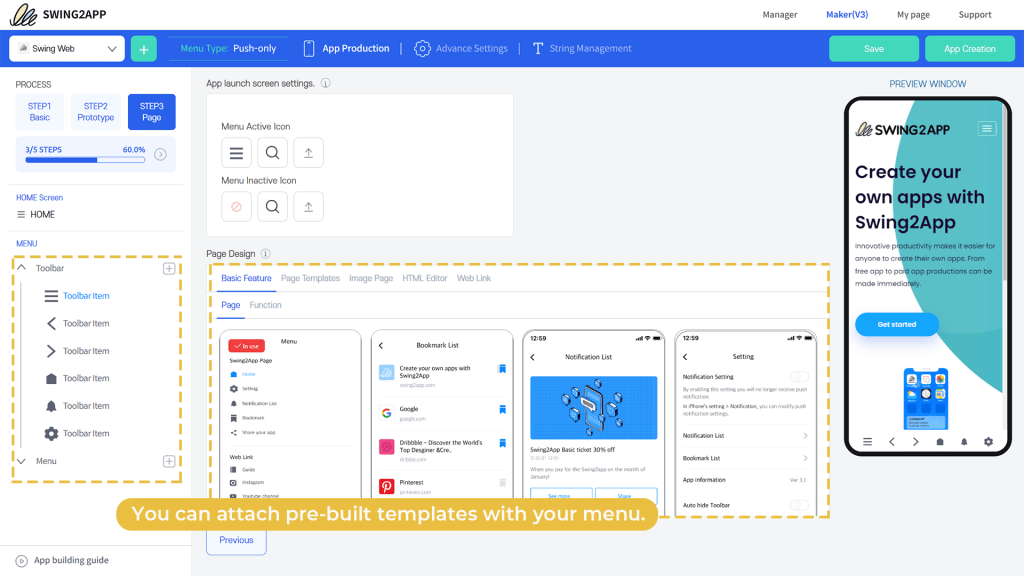The height and width of the screenshot is (576, 1024).
Task: Toggle Notification Setting switch in Setting template
Action: [799, 377]
